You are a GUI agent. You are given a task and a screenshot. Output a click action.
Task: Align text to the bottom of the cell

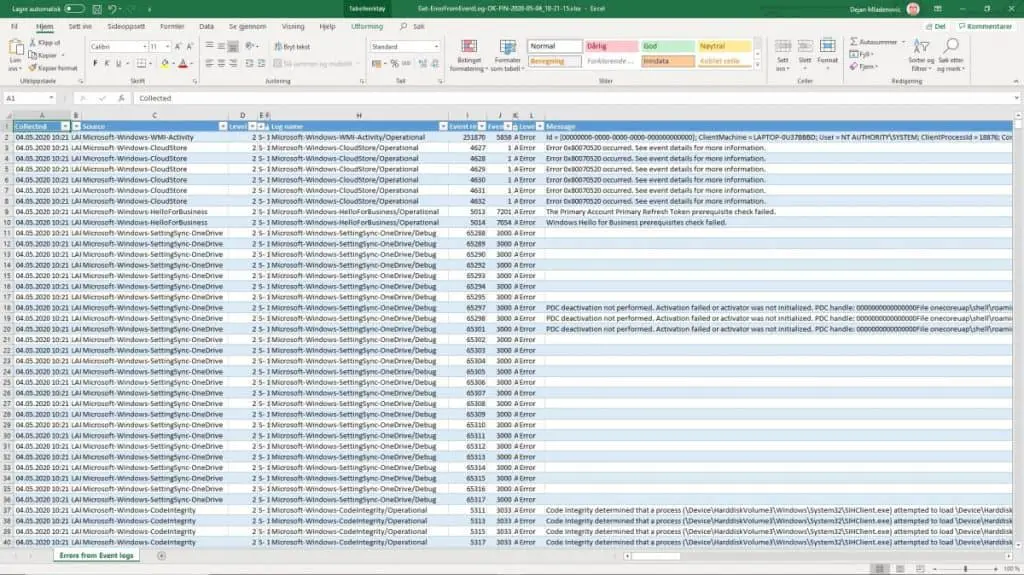(x=233, y=46)
